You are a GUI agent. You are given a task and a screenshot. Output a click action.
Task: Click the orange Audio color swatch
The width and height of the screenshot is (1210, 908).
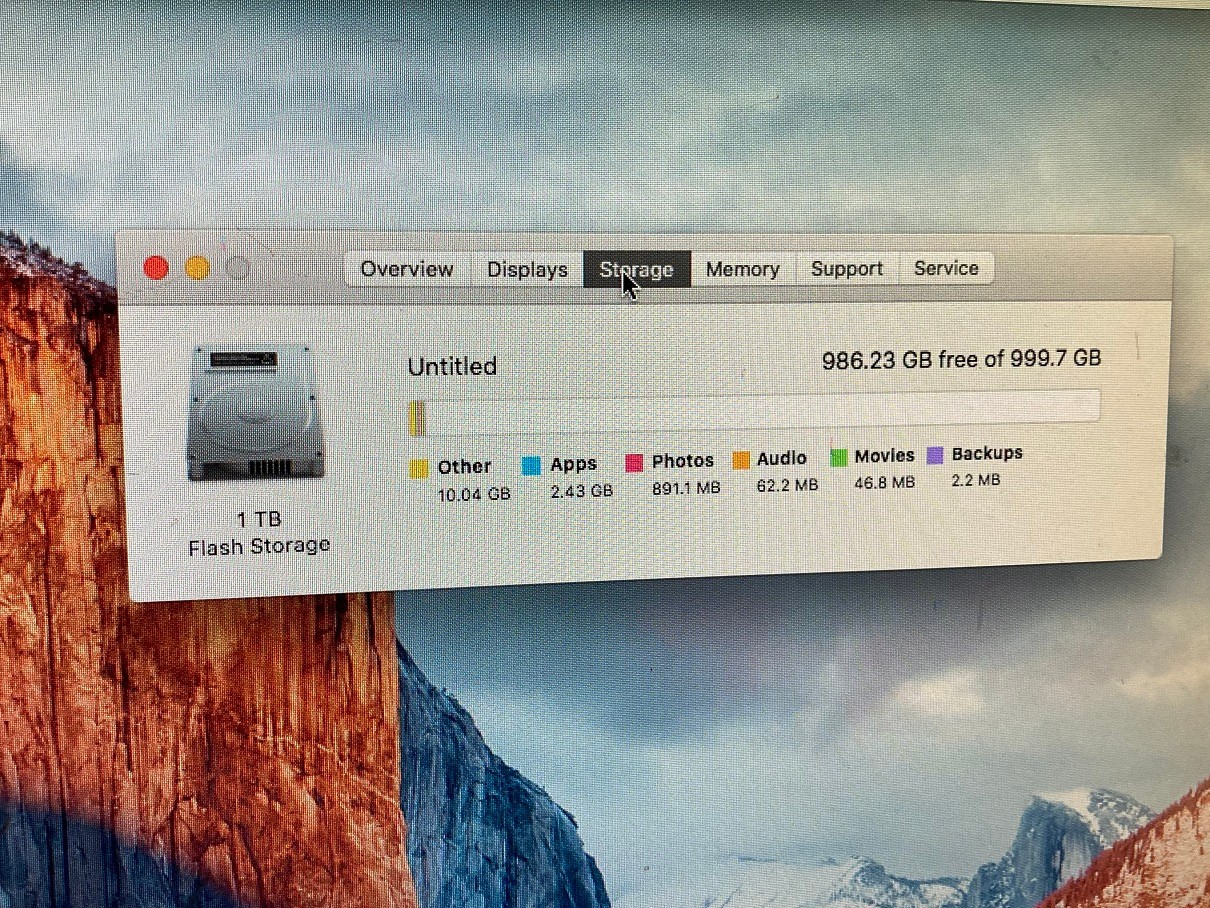coord(741,460)
